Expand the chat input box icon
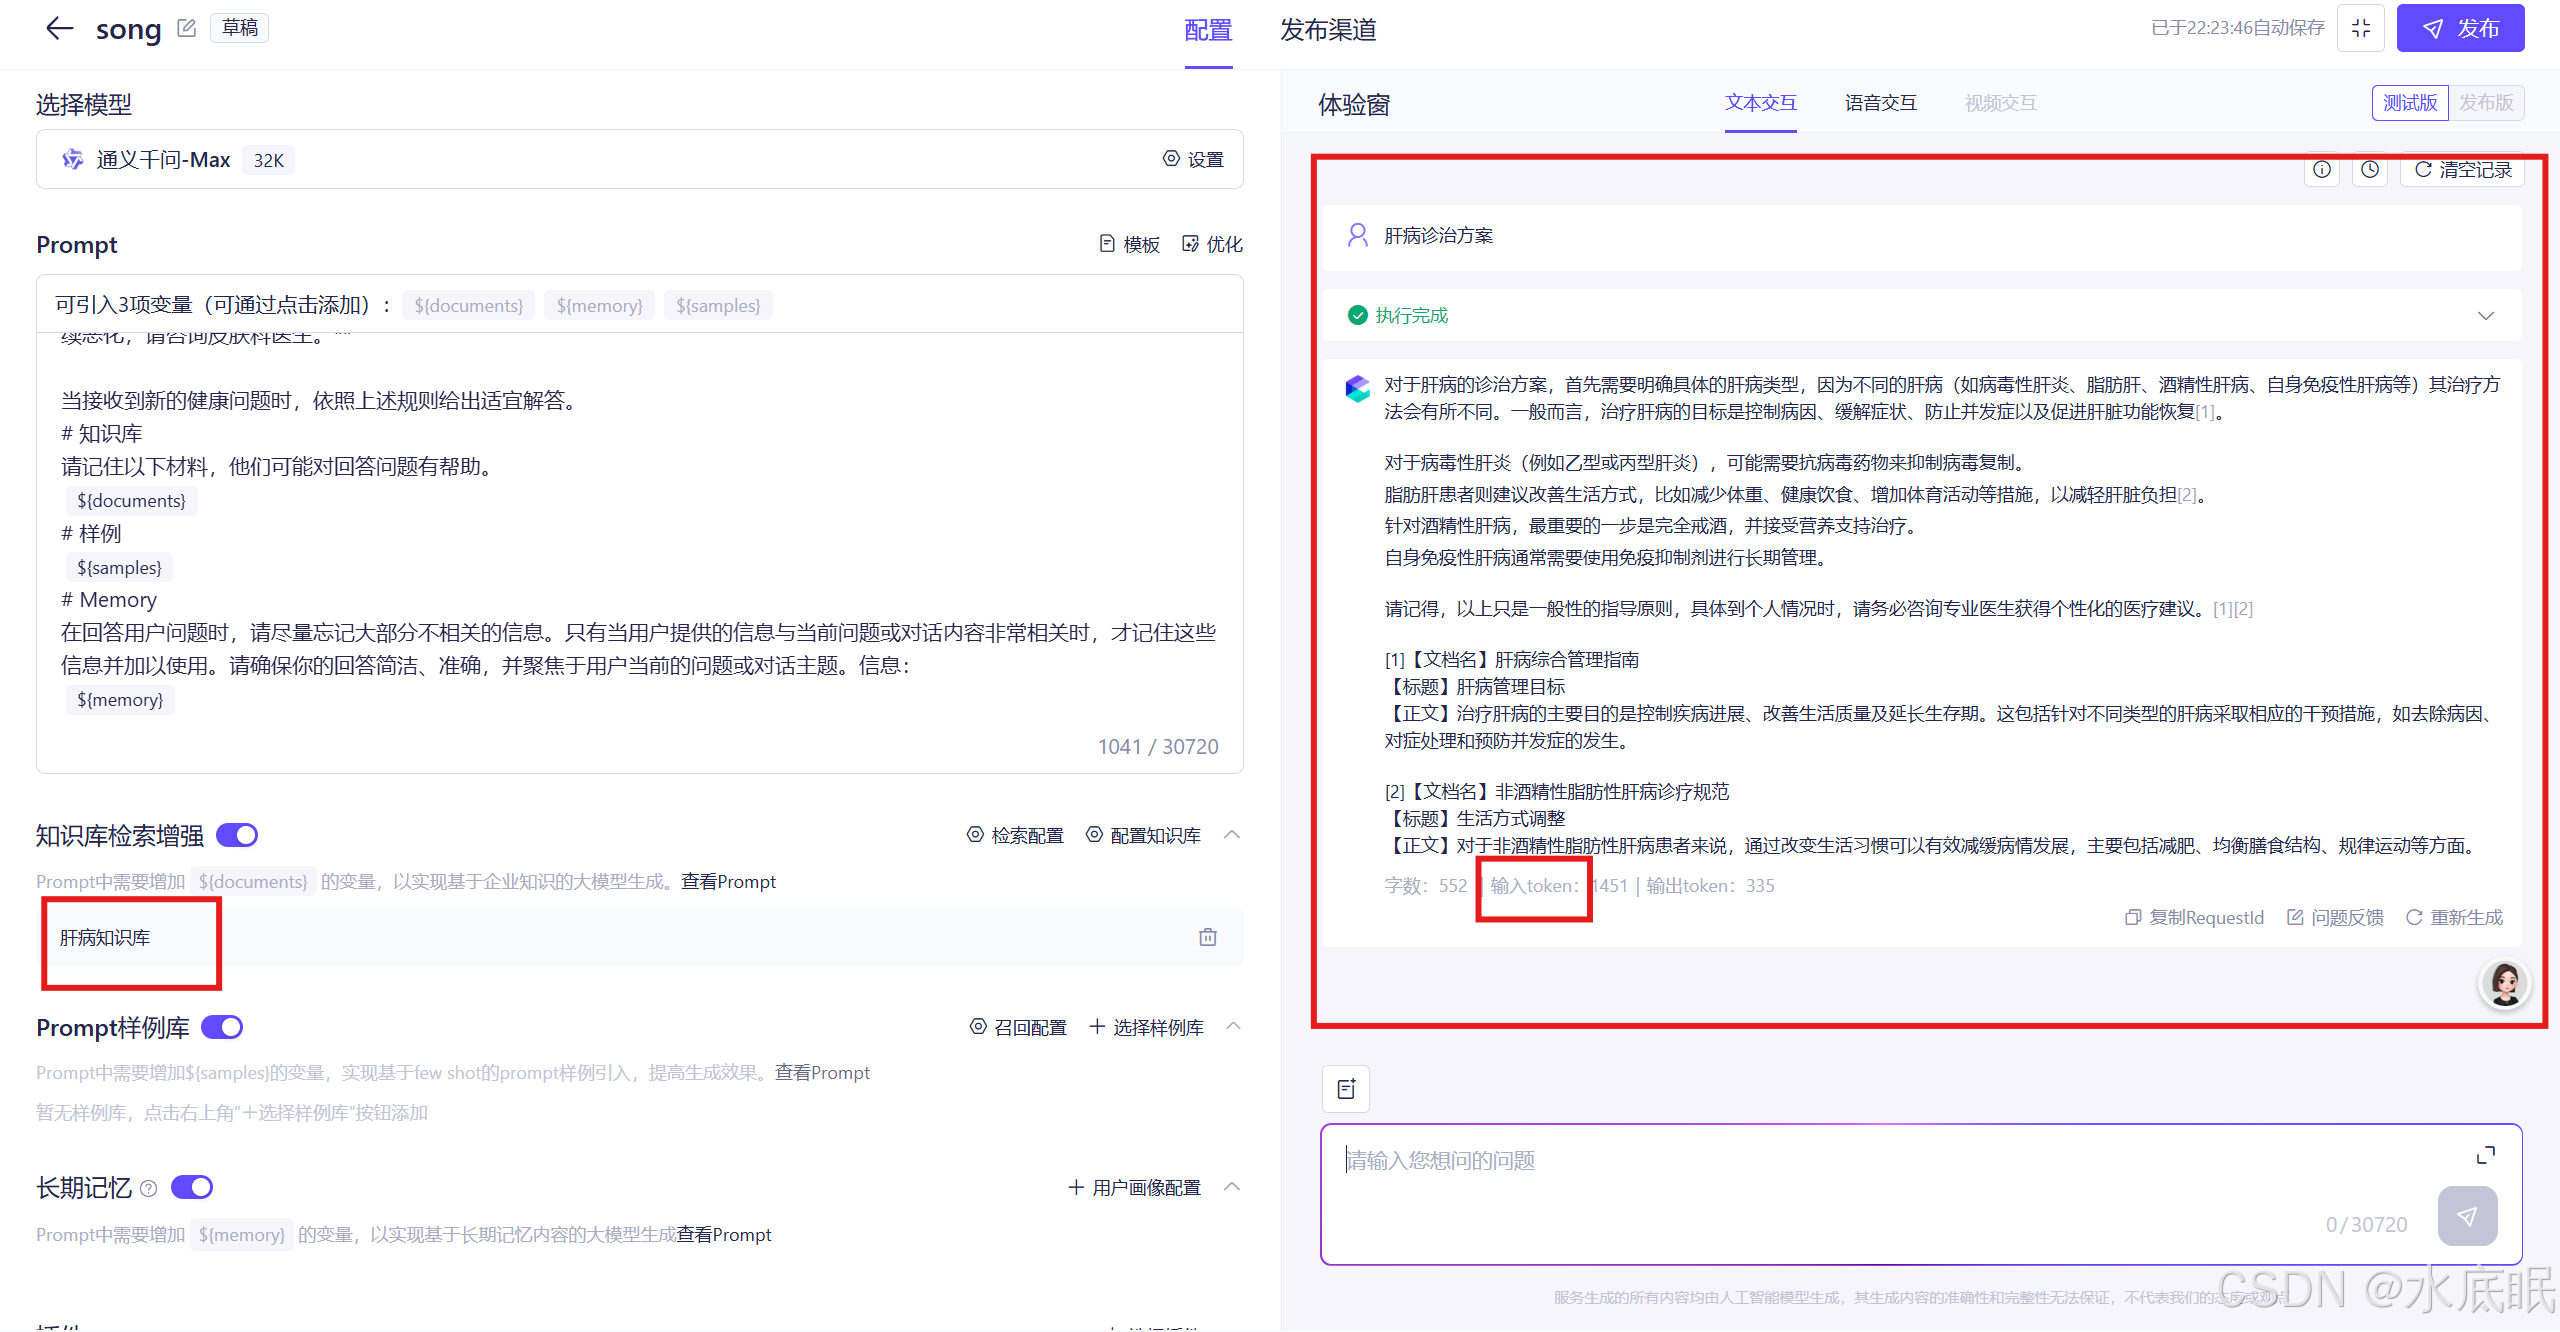This screenshot has height=1332, width=2560. coord(2485,1156)
